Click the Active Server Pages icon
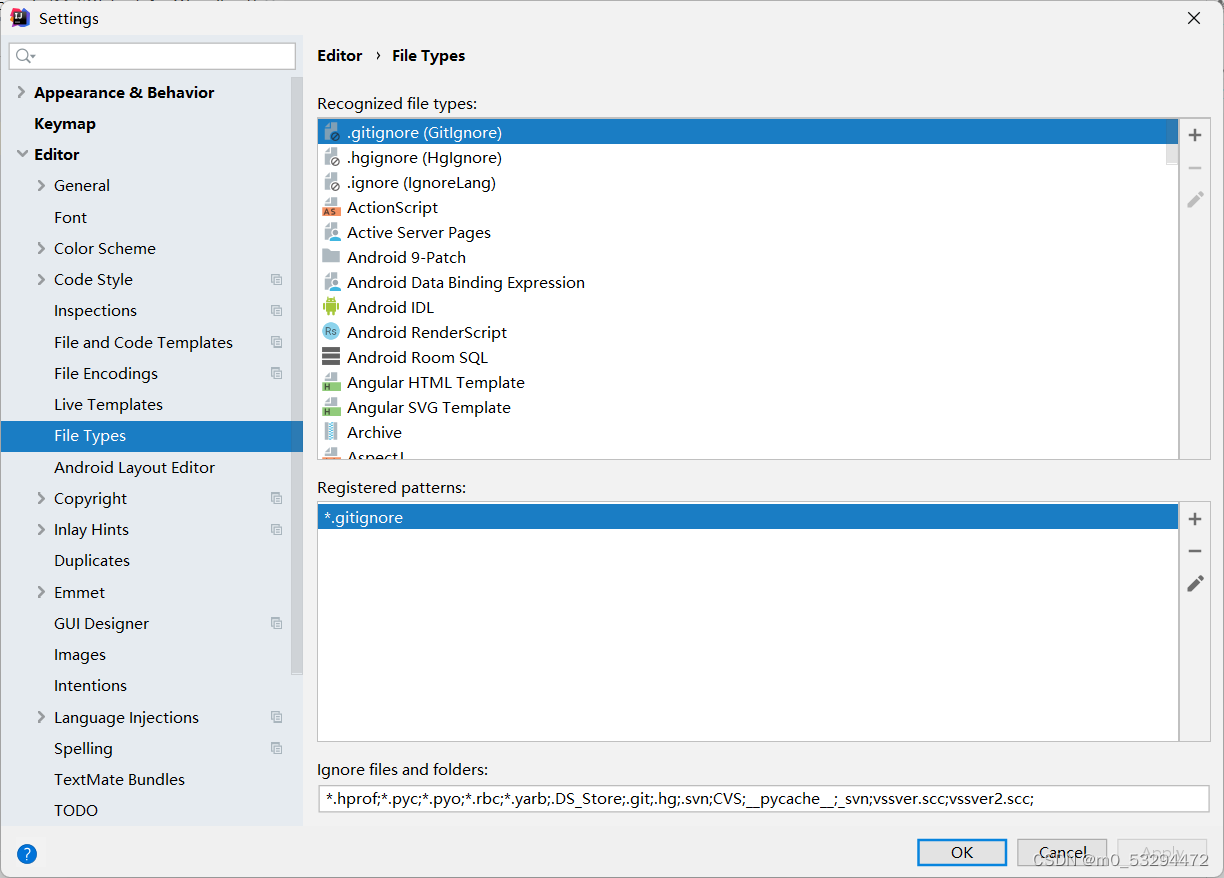The image size is (1224, 878). click(331, 232)
